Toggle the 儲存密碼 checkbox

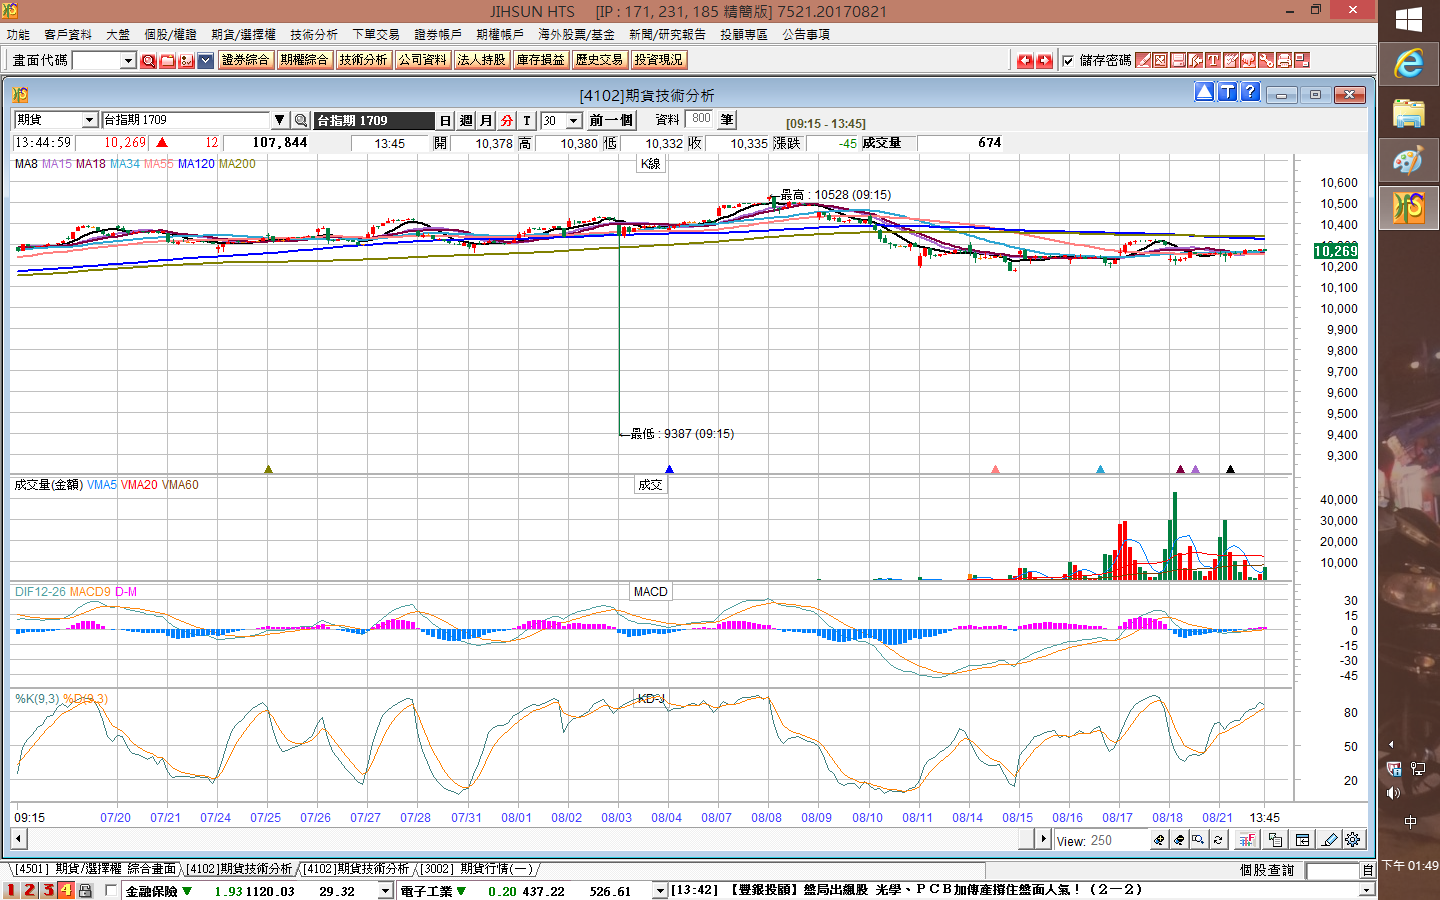[x=1068, y=61]
